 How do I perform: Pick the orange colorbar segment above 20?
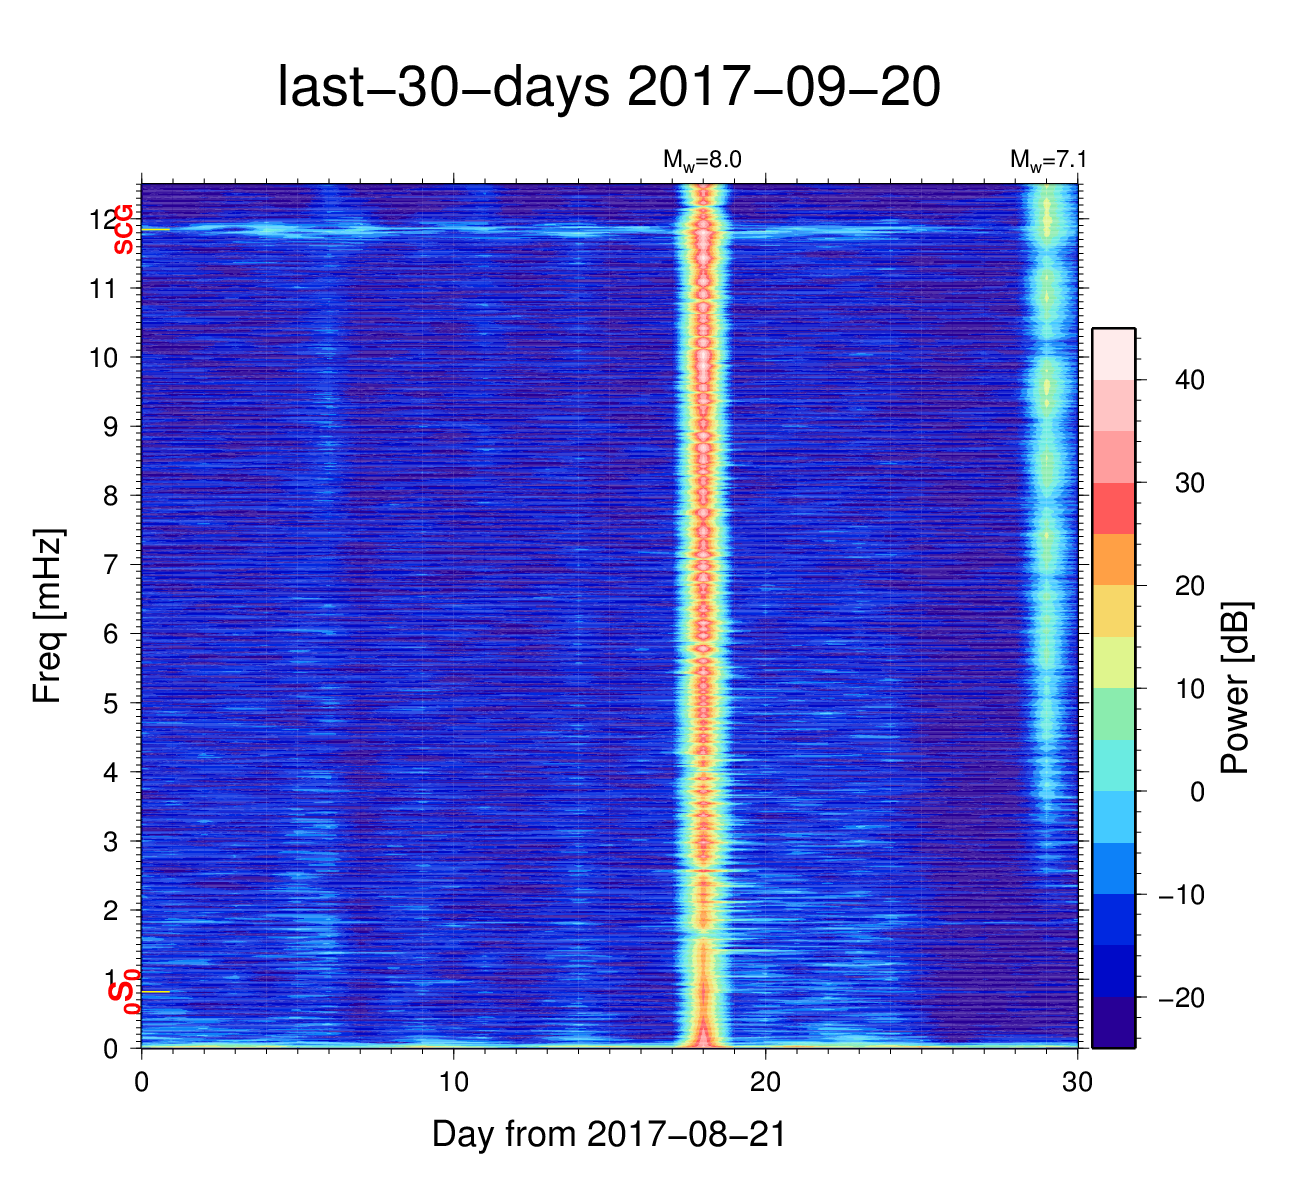[x=1113, y=559]
